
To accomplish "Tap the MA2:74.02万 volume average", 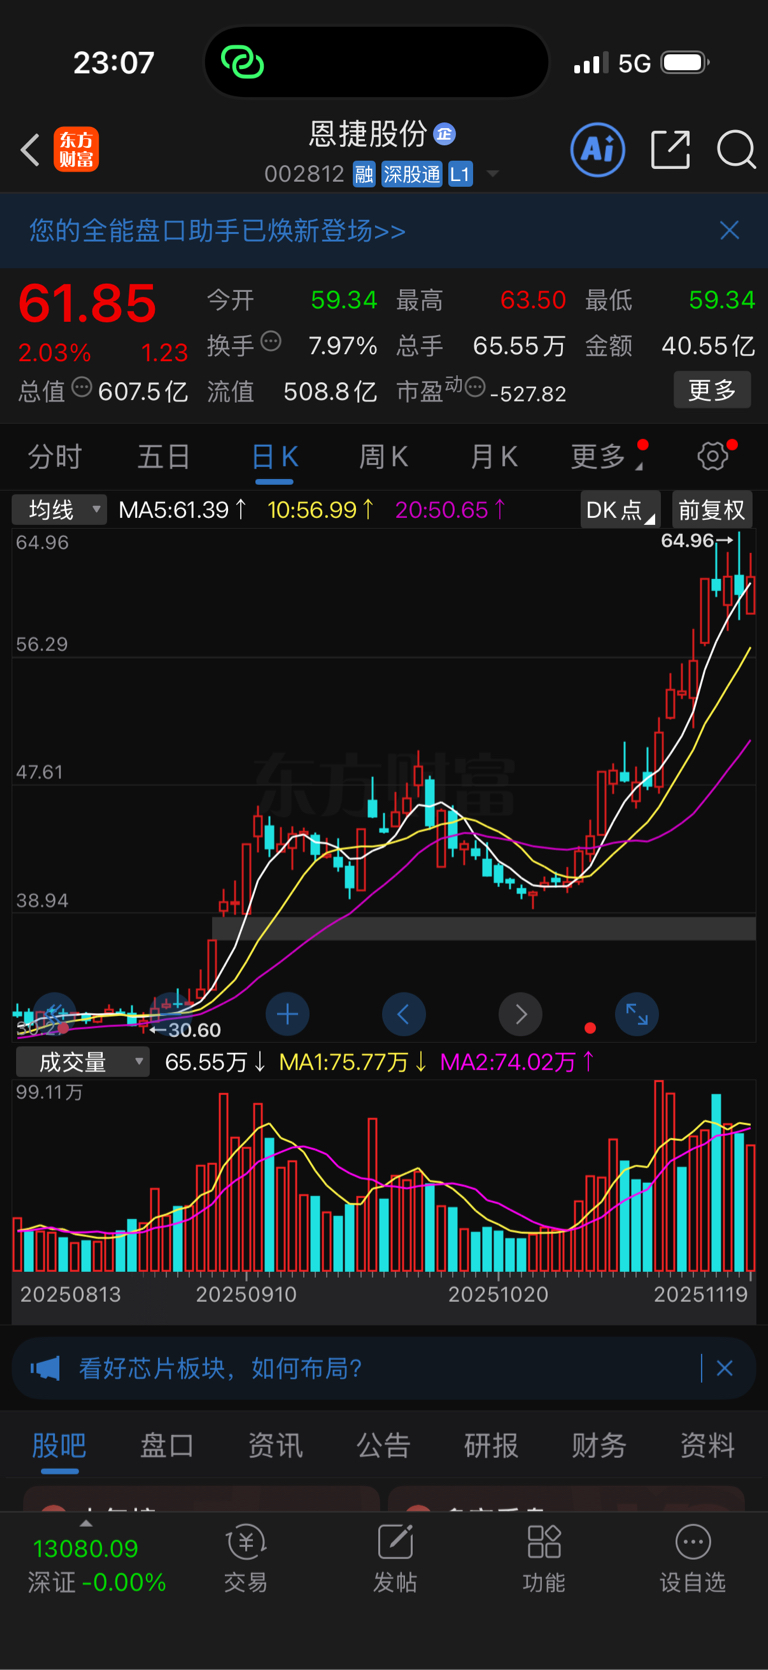I will tap(517, 1062).
